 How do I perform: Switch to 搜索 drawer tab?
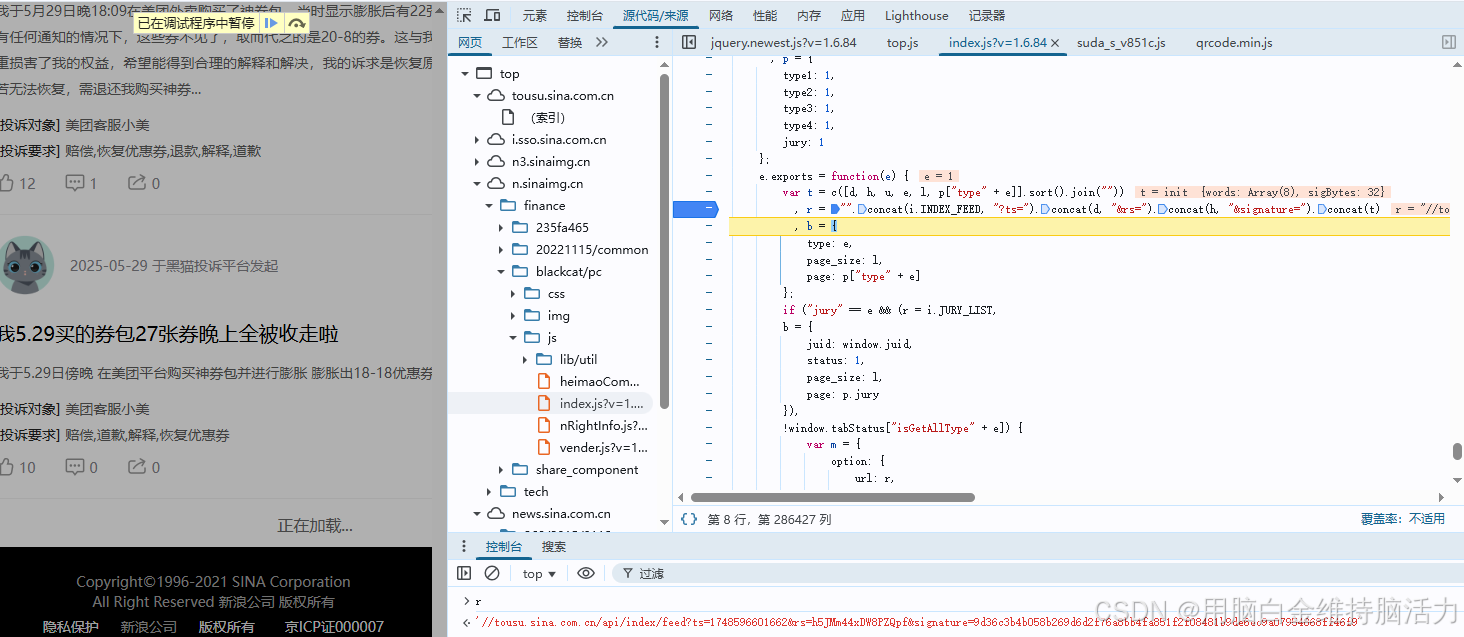coord(554,547)
